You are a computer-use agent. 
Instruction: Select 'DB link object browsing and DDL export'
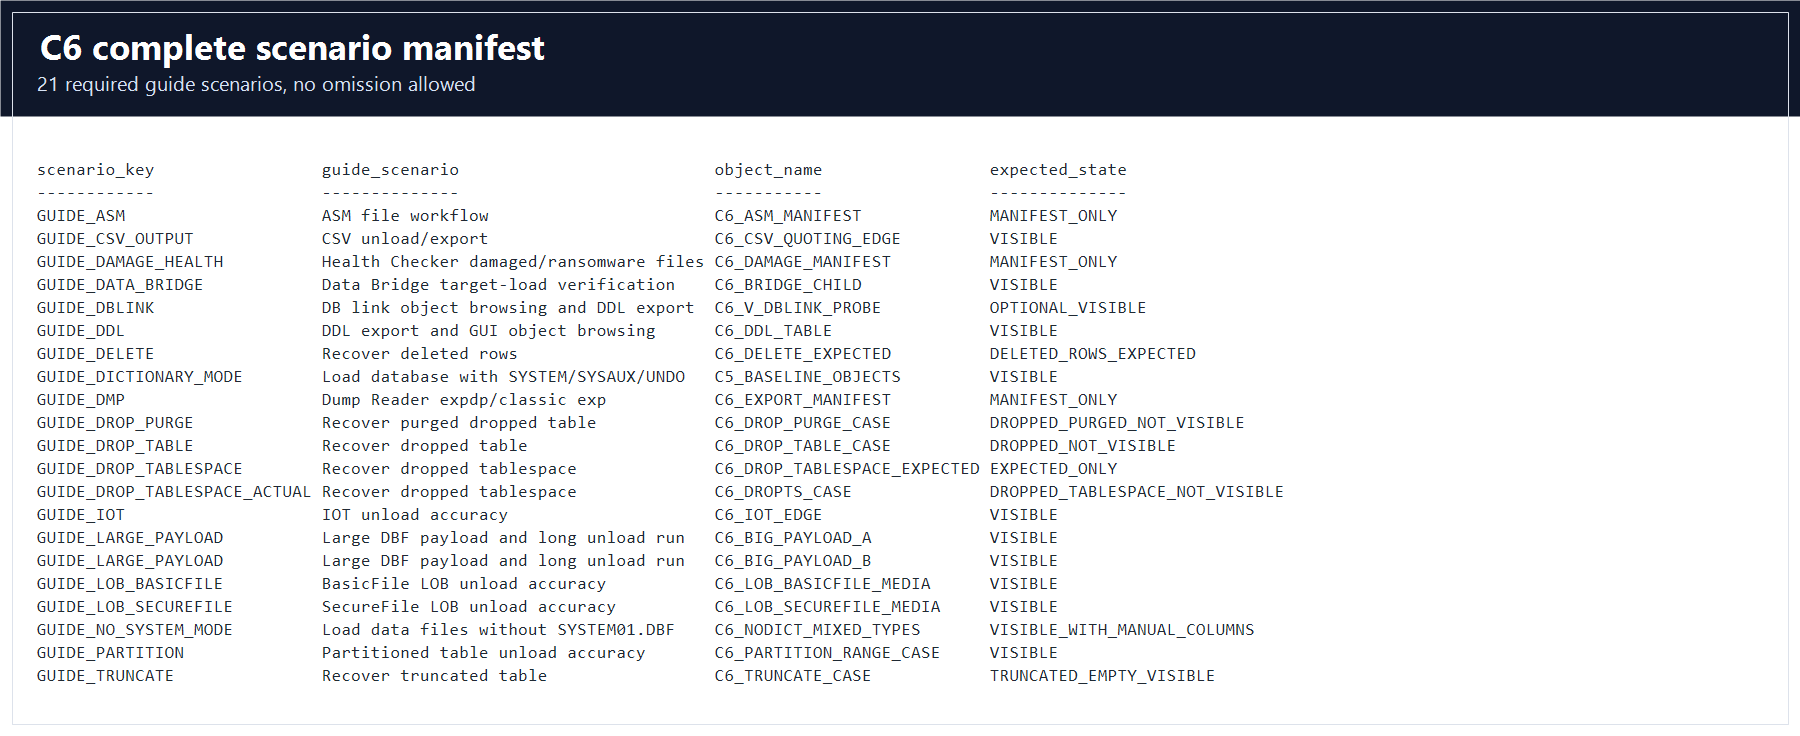tap(508, 308)
